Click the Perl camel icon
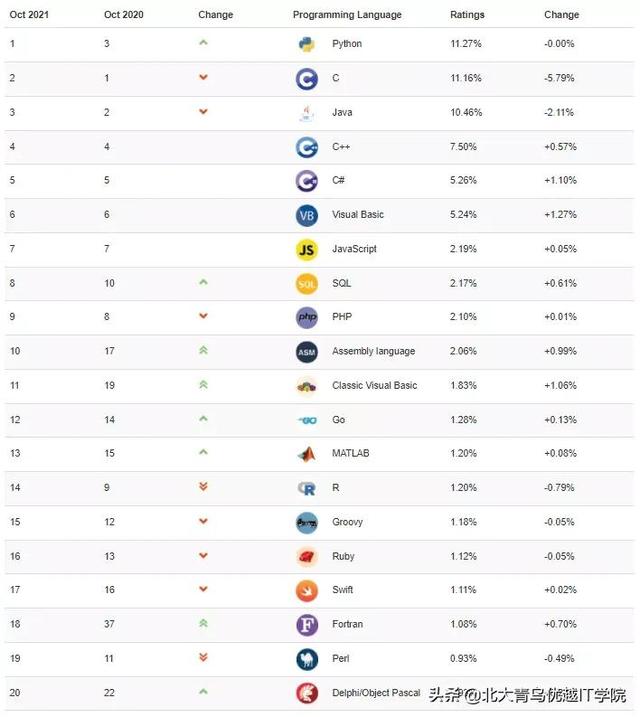 pyautogui.click(x=307, y=659)
